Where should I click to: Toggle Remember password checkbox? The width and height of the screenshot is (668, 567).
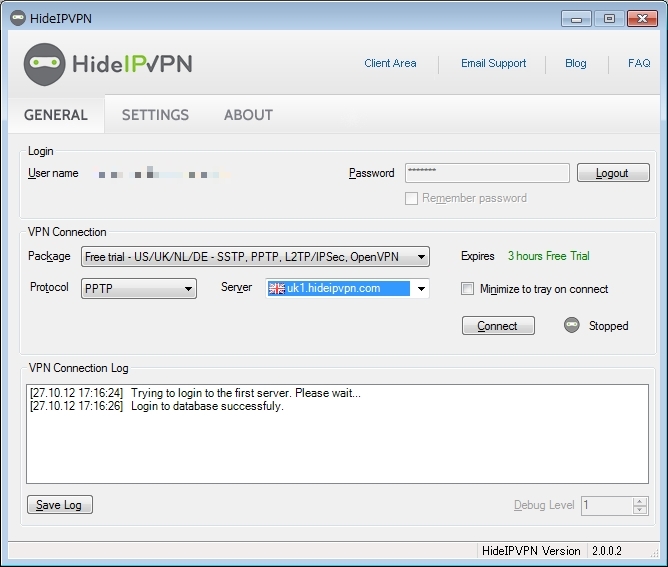(411, 199)
